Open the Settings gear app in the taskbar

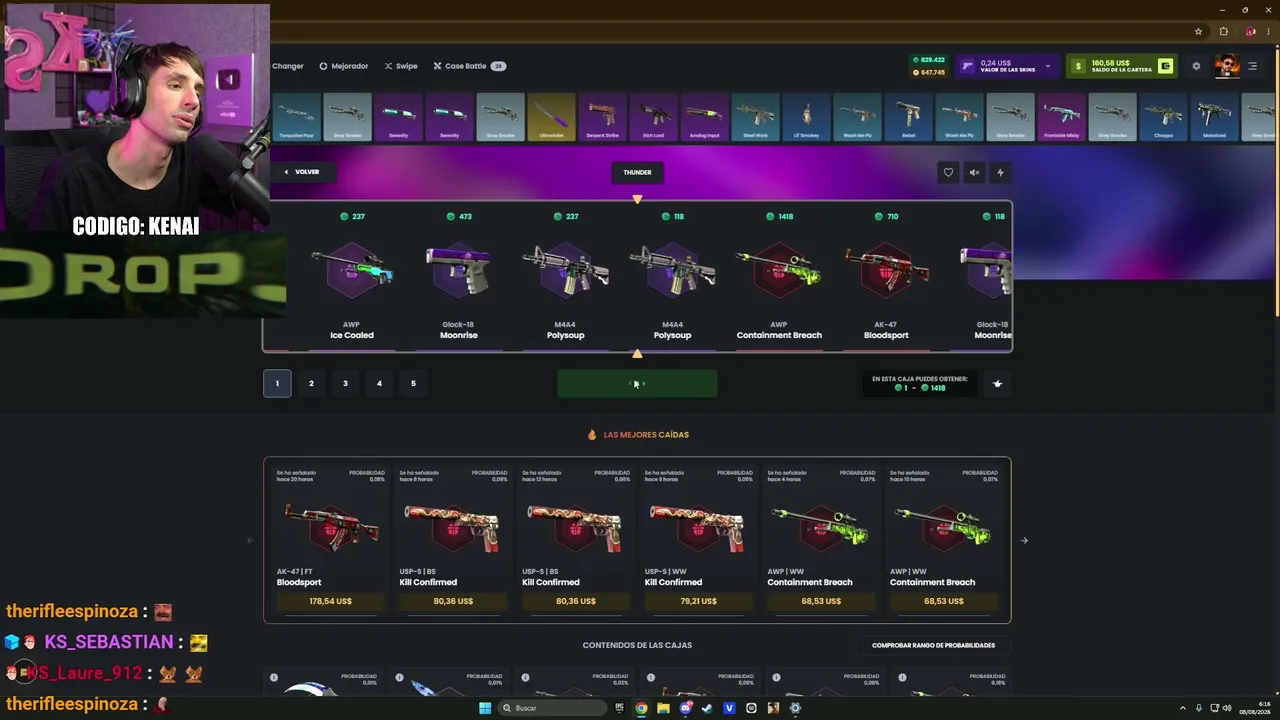pos(795,708)
